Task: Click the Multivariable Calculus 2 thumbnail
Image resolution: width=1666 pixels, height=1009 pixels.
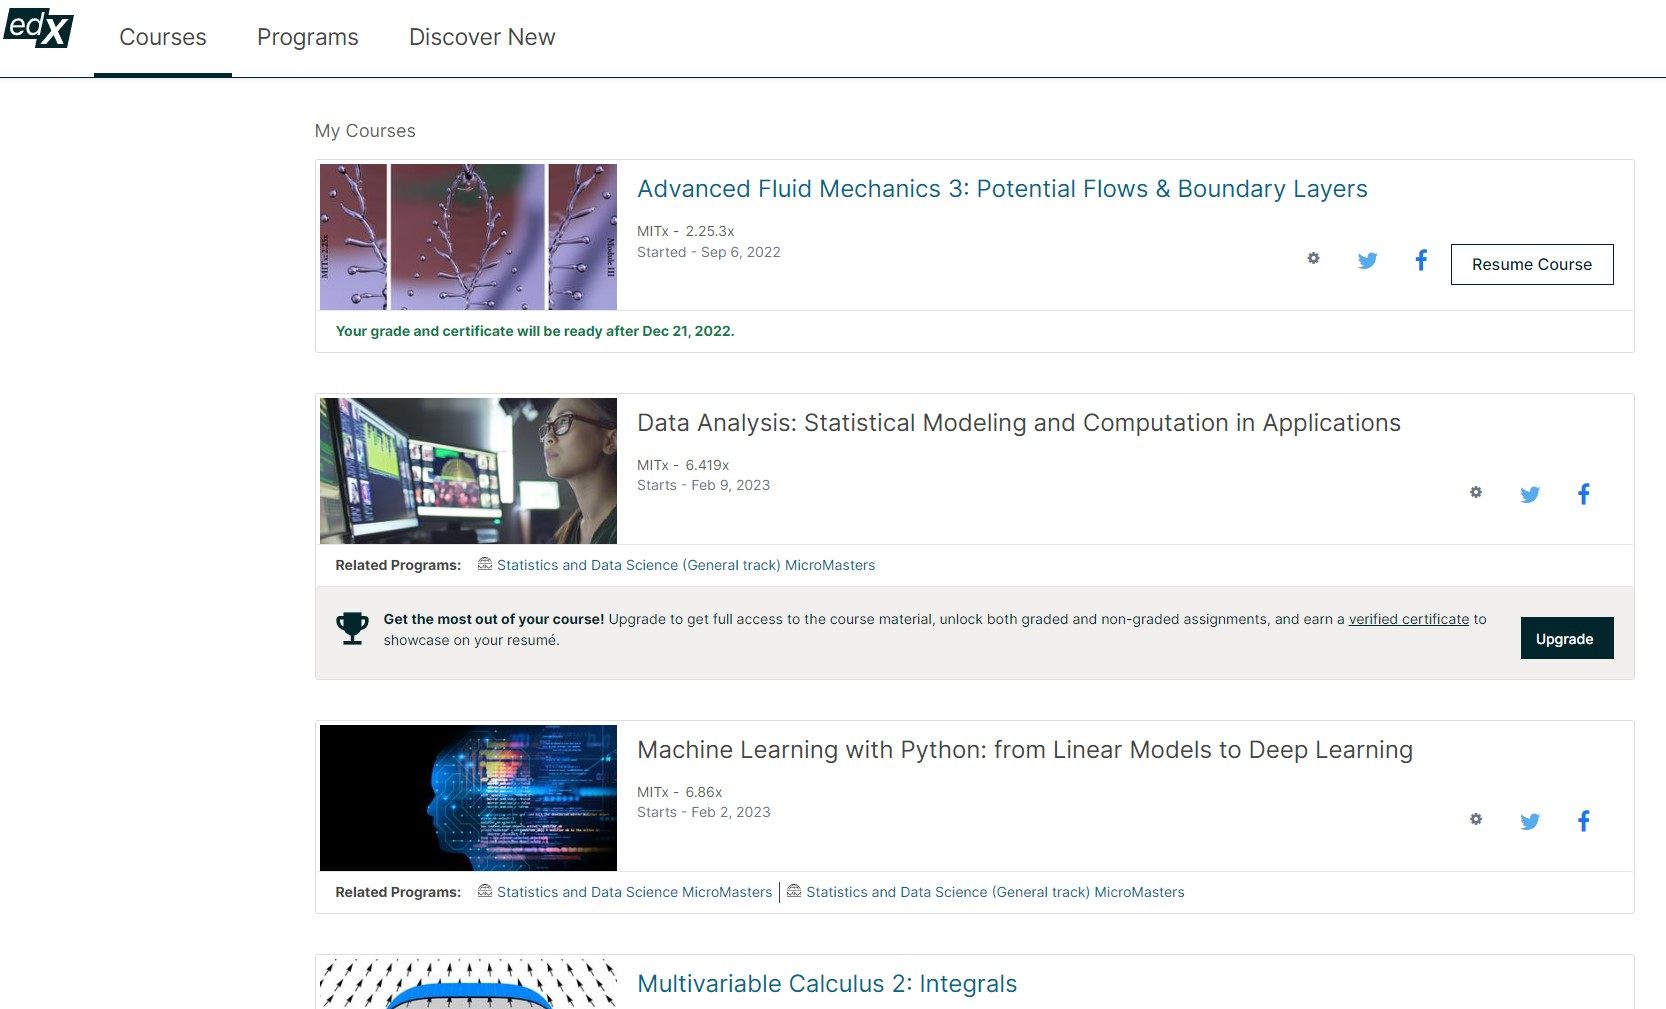Action: 468,984
